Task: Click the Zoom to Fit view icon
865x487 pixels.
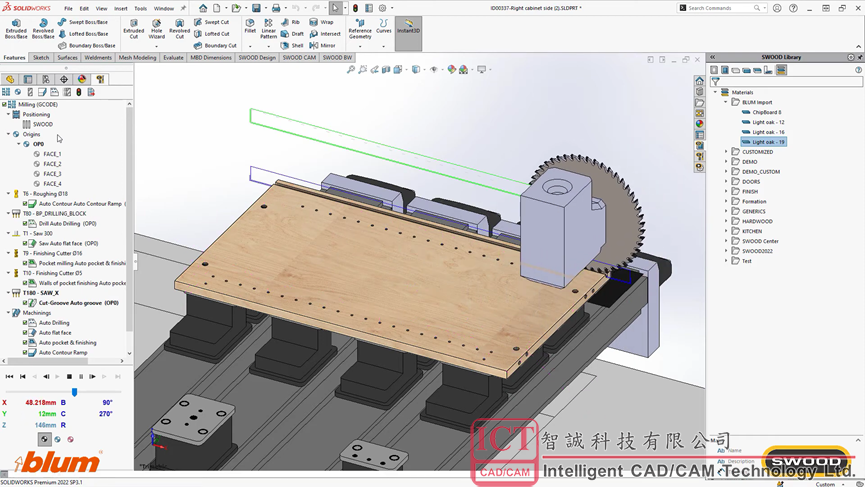Action: (x=350, y=69)
